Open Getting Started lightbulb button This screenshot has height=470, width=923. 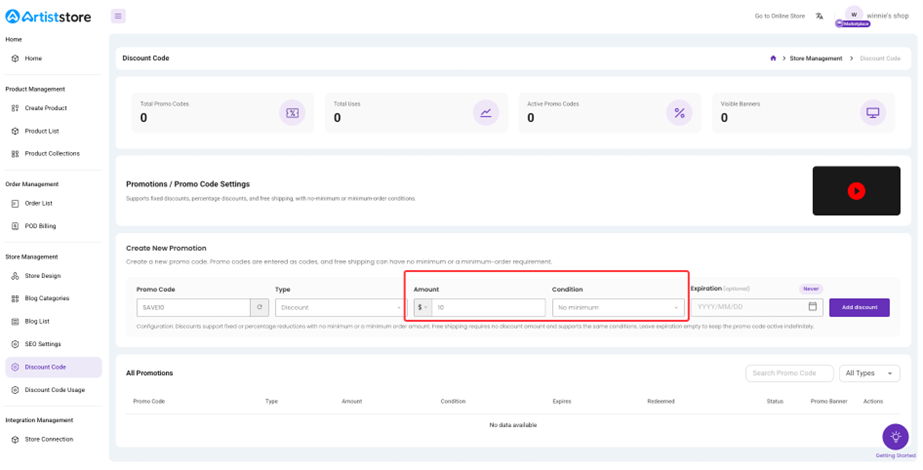click(895, 437)
